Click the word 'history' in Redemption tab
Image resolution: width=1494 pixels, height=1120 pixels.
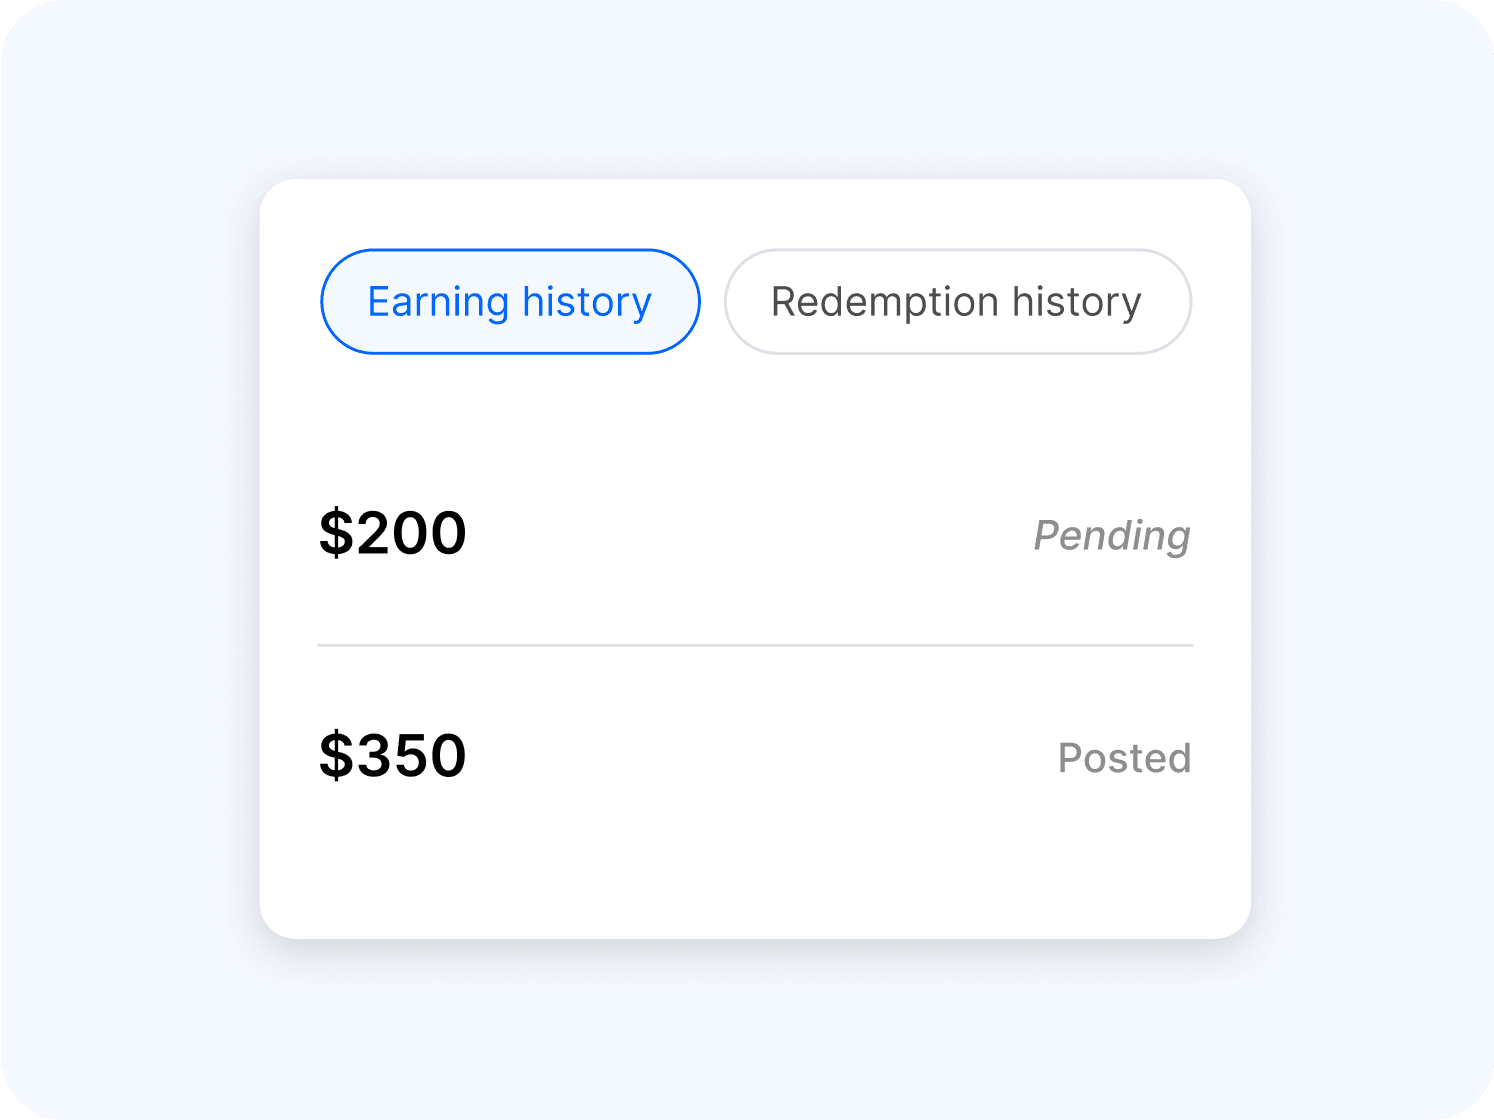pos(1076,302)
